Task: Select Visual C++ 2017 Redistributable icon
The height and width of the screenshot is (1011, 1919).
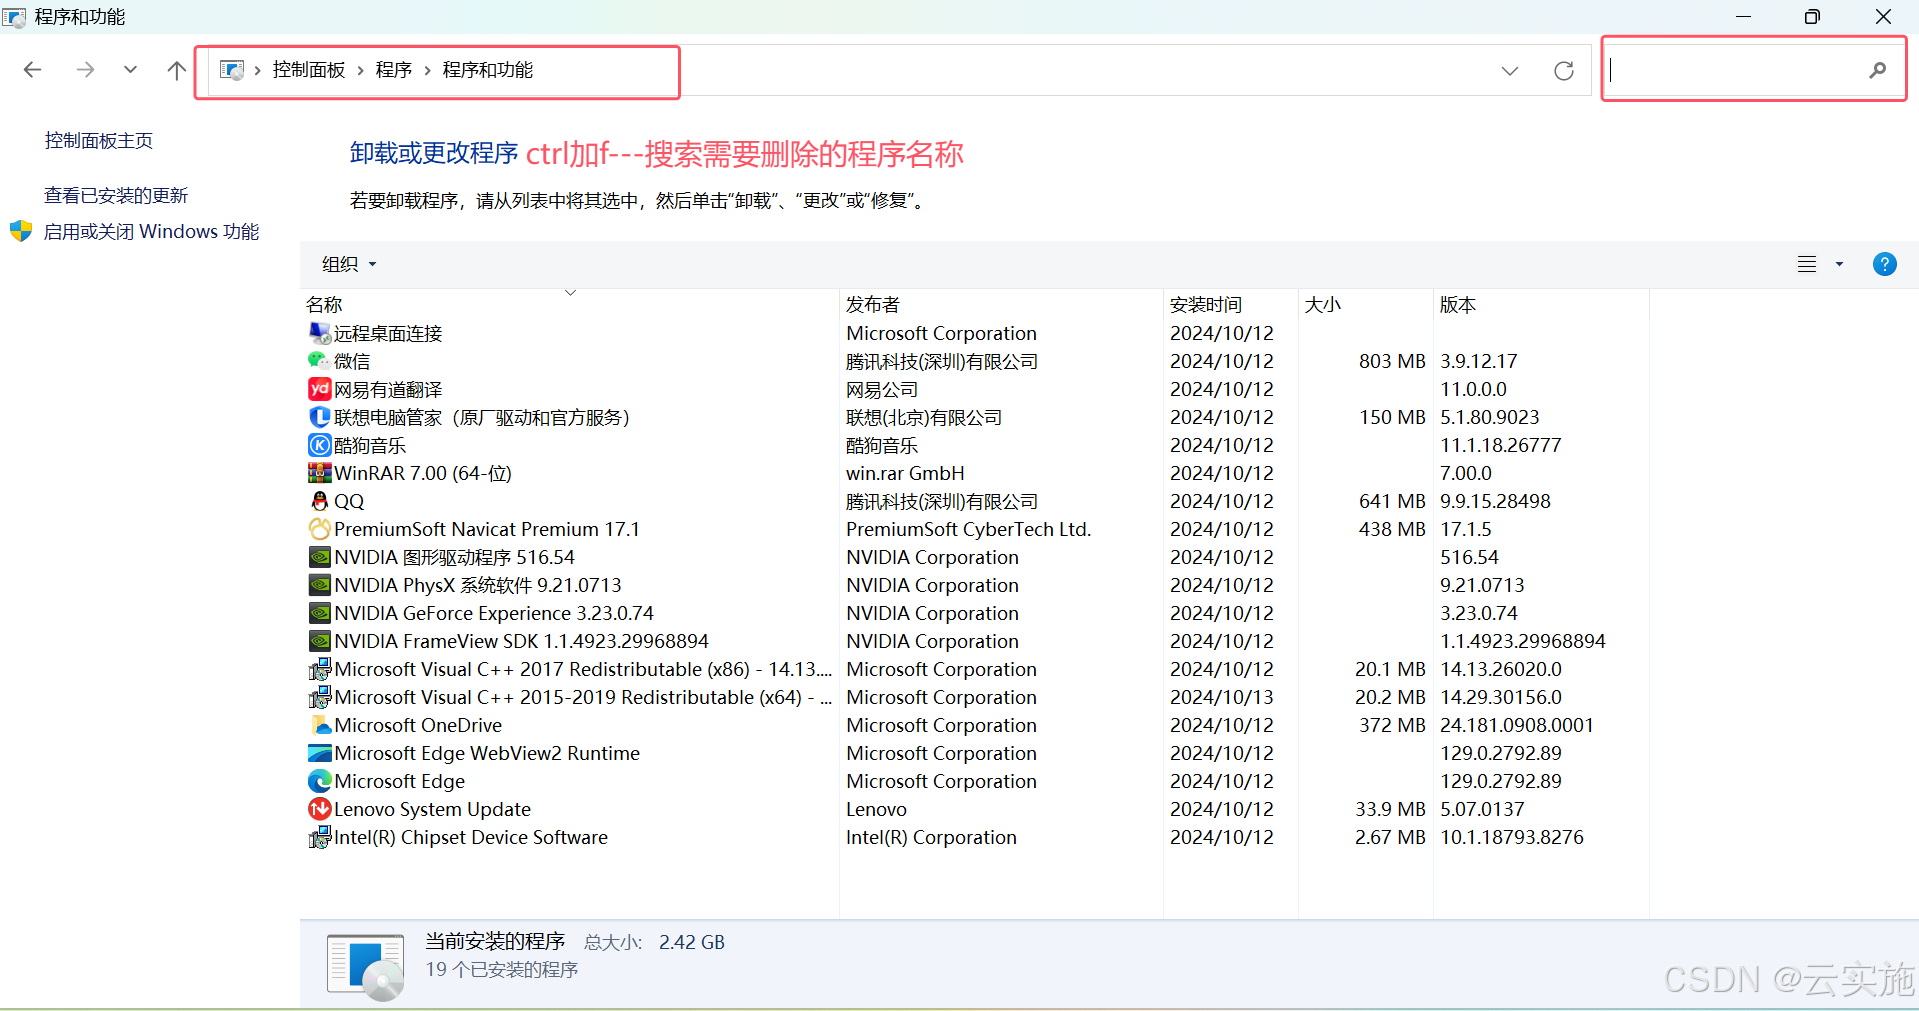Action: (x=320, y=669)
